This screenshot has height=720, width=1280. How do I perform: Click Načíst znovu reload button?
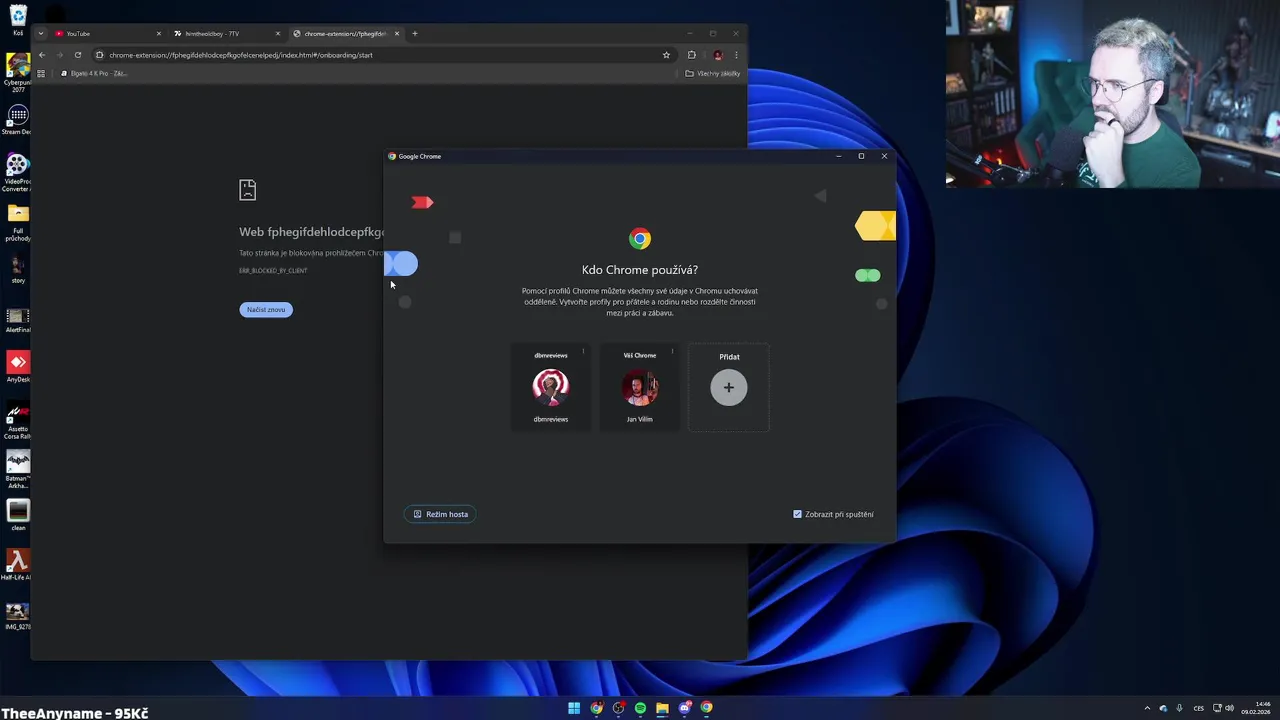(x=266, y=309)
